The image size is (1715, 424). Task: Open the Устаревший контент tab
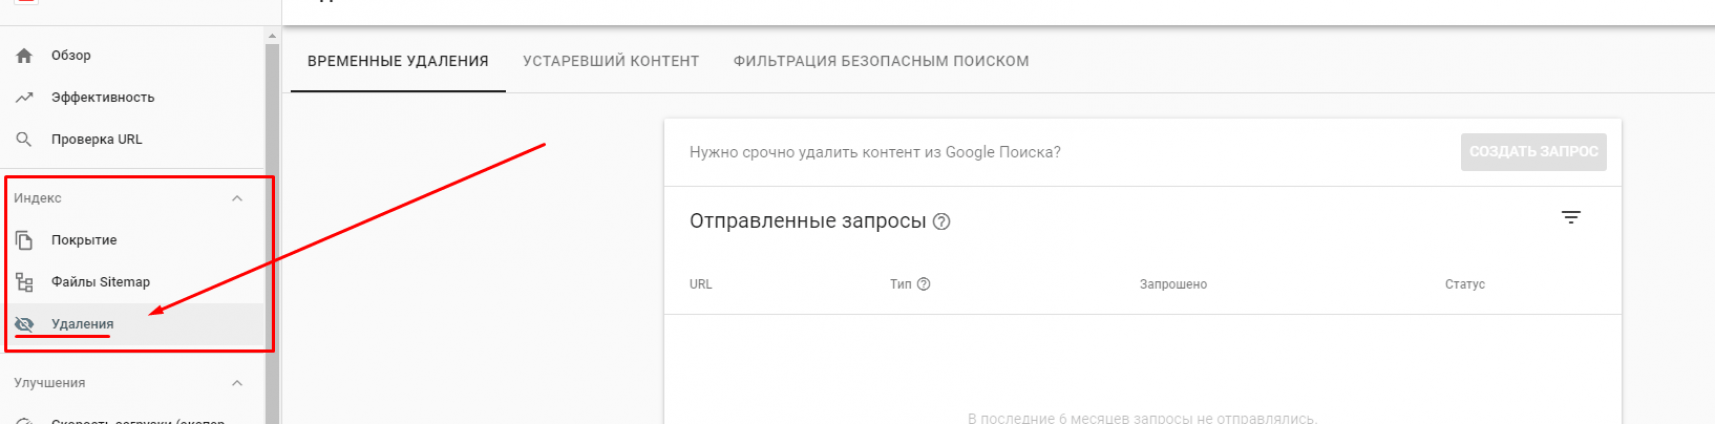click(611, 61)
